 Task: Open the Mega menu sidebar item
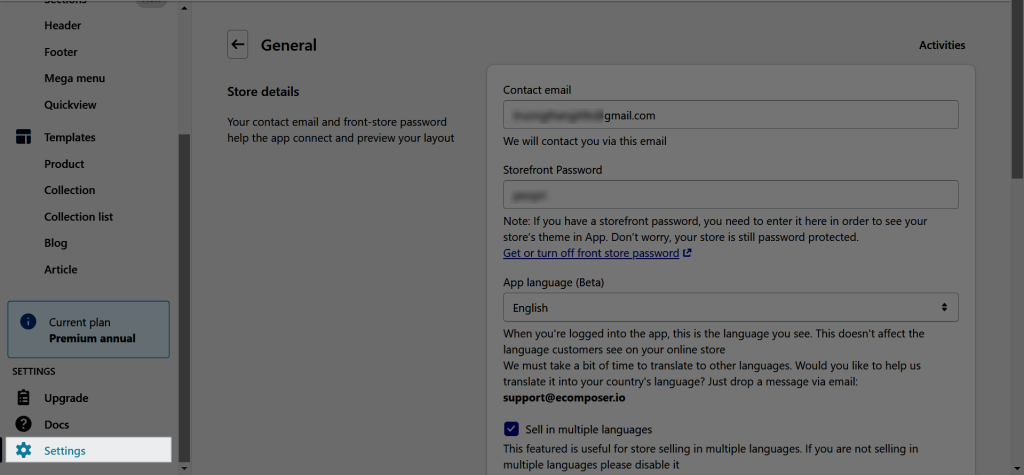(74, 78)
